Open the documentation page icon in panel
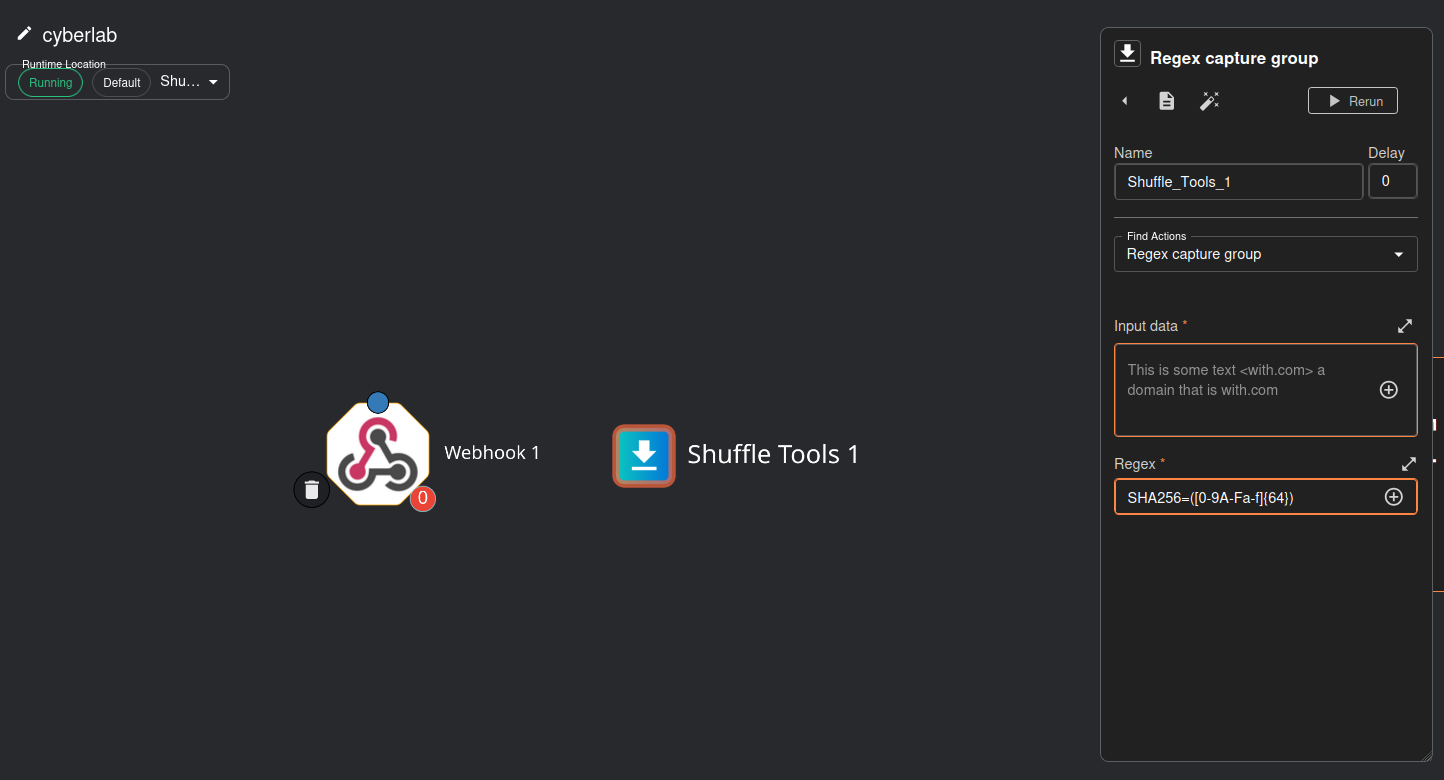 click(1166, 101)
